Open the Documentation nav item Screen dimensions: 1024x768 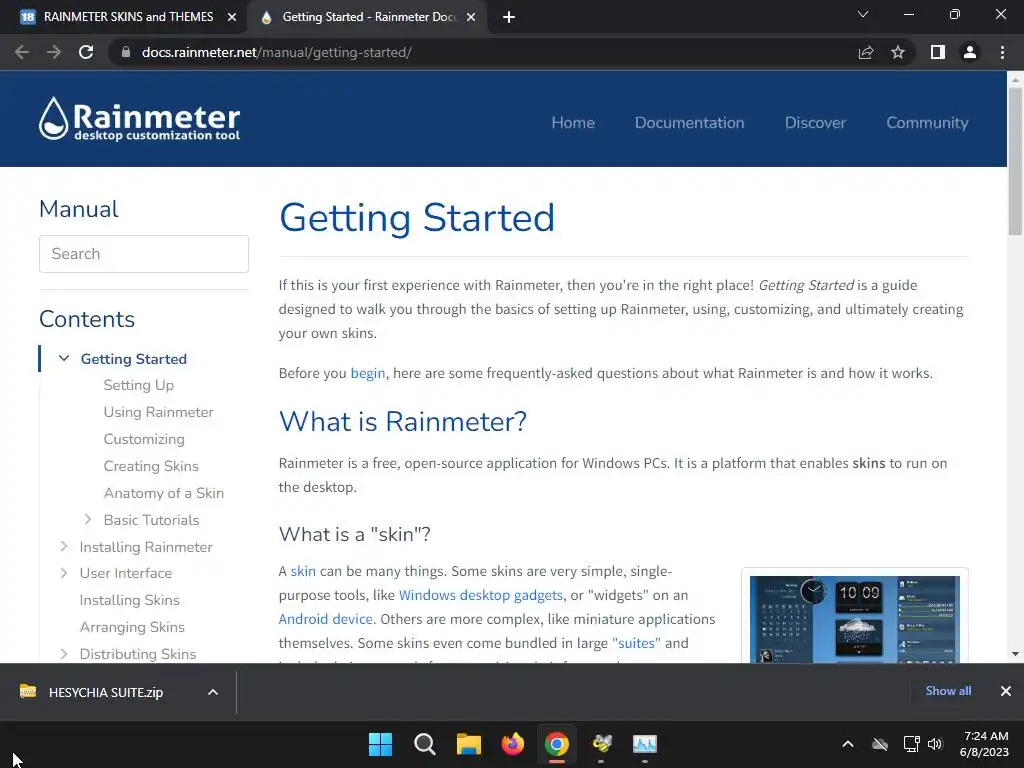[690, 123]
